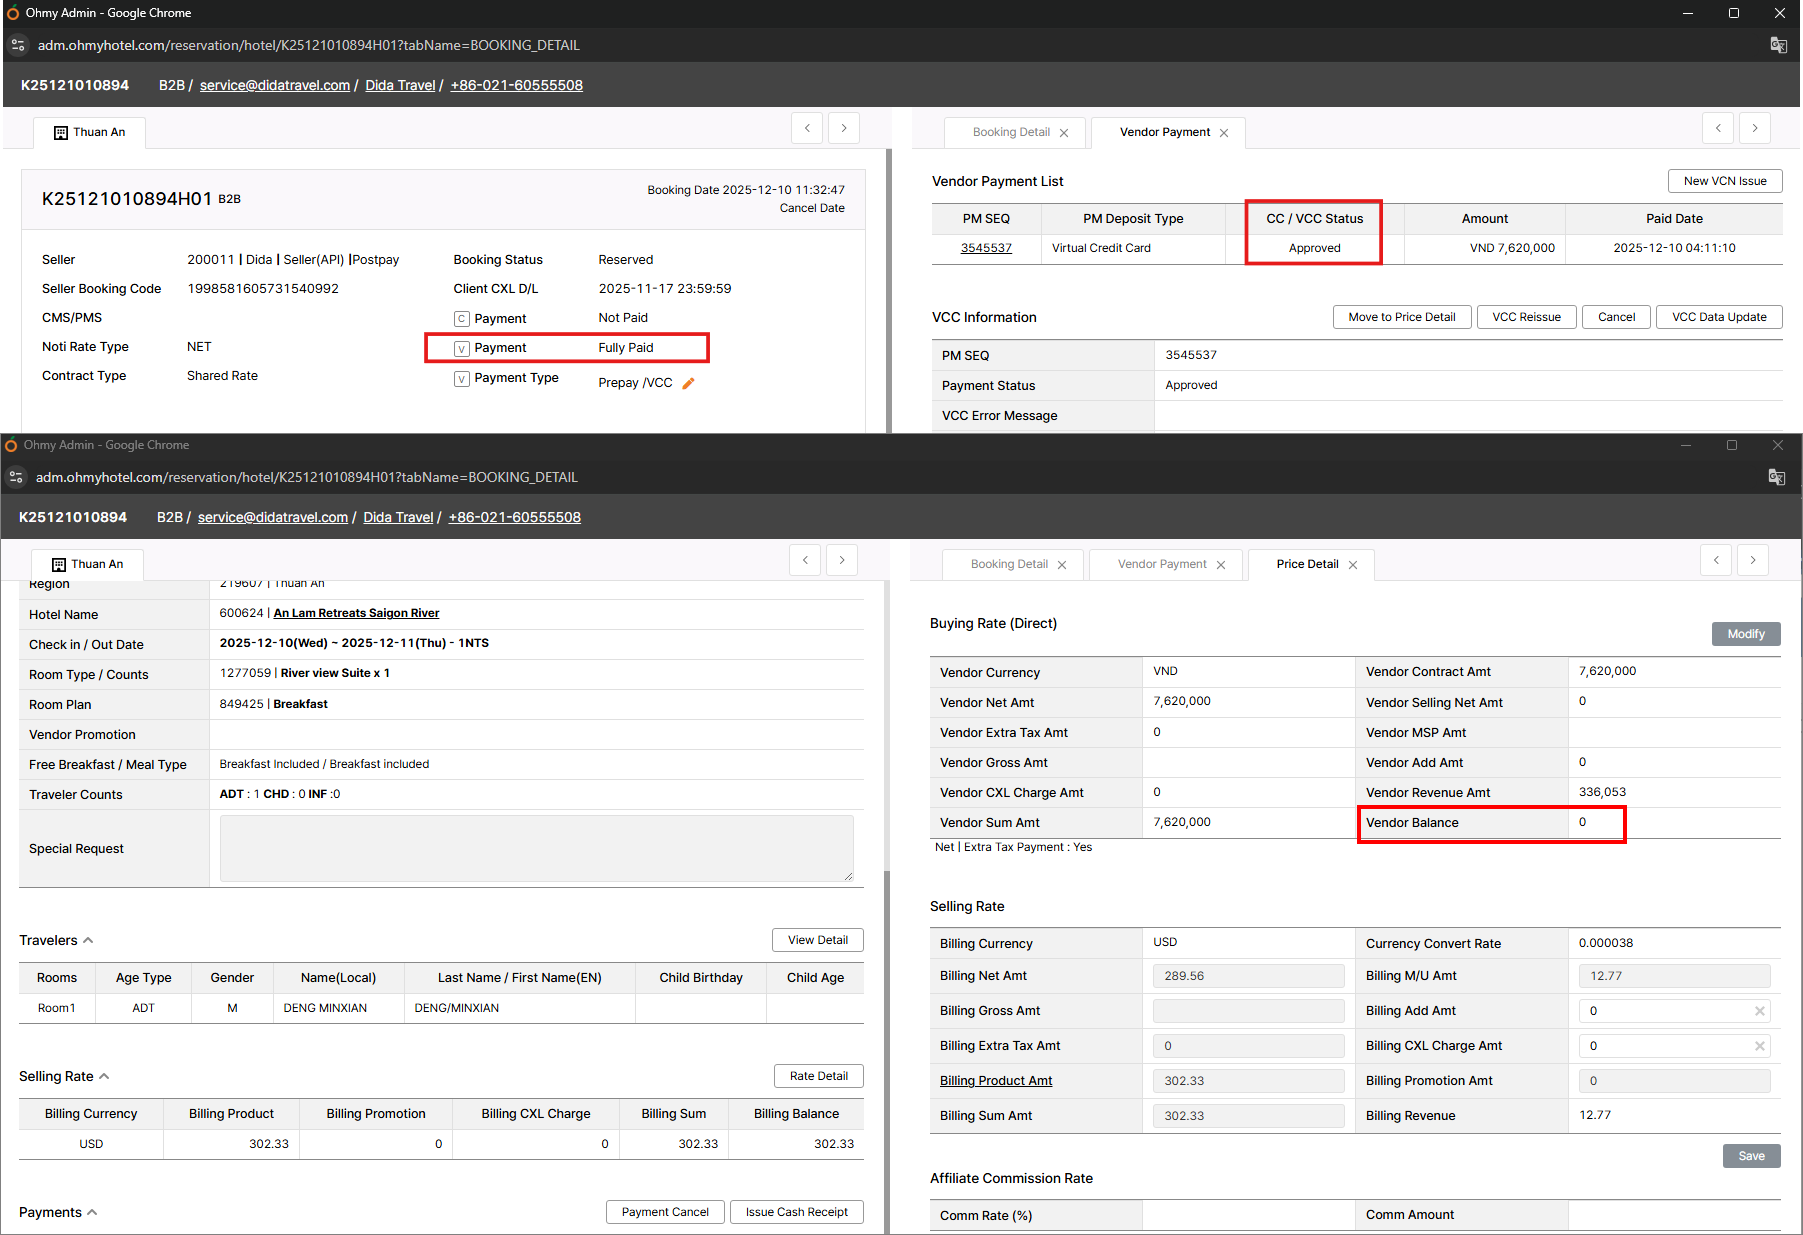Collapse the Travelers section
This screenshot has width=1803, height=1235.
[x=88, y=940]
